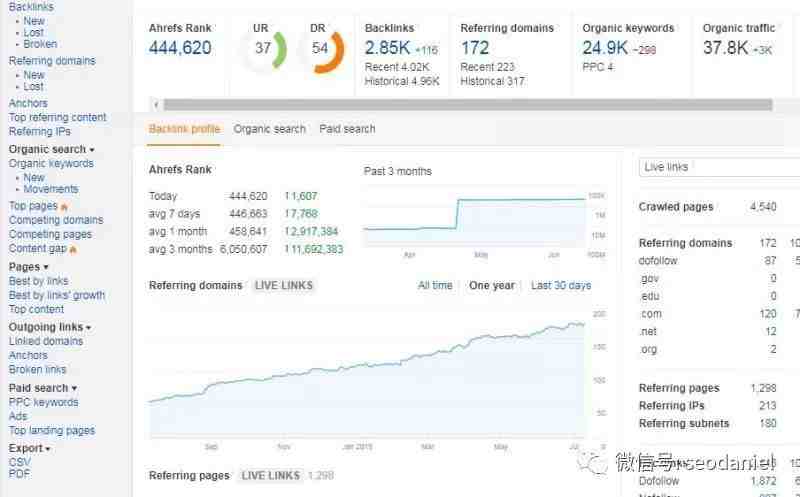
Task: Collapse the Pages sidebar section
Action: tap(29, 267)
